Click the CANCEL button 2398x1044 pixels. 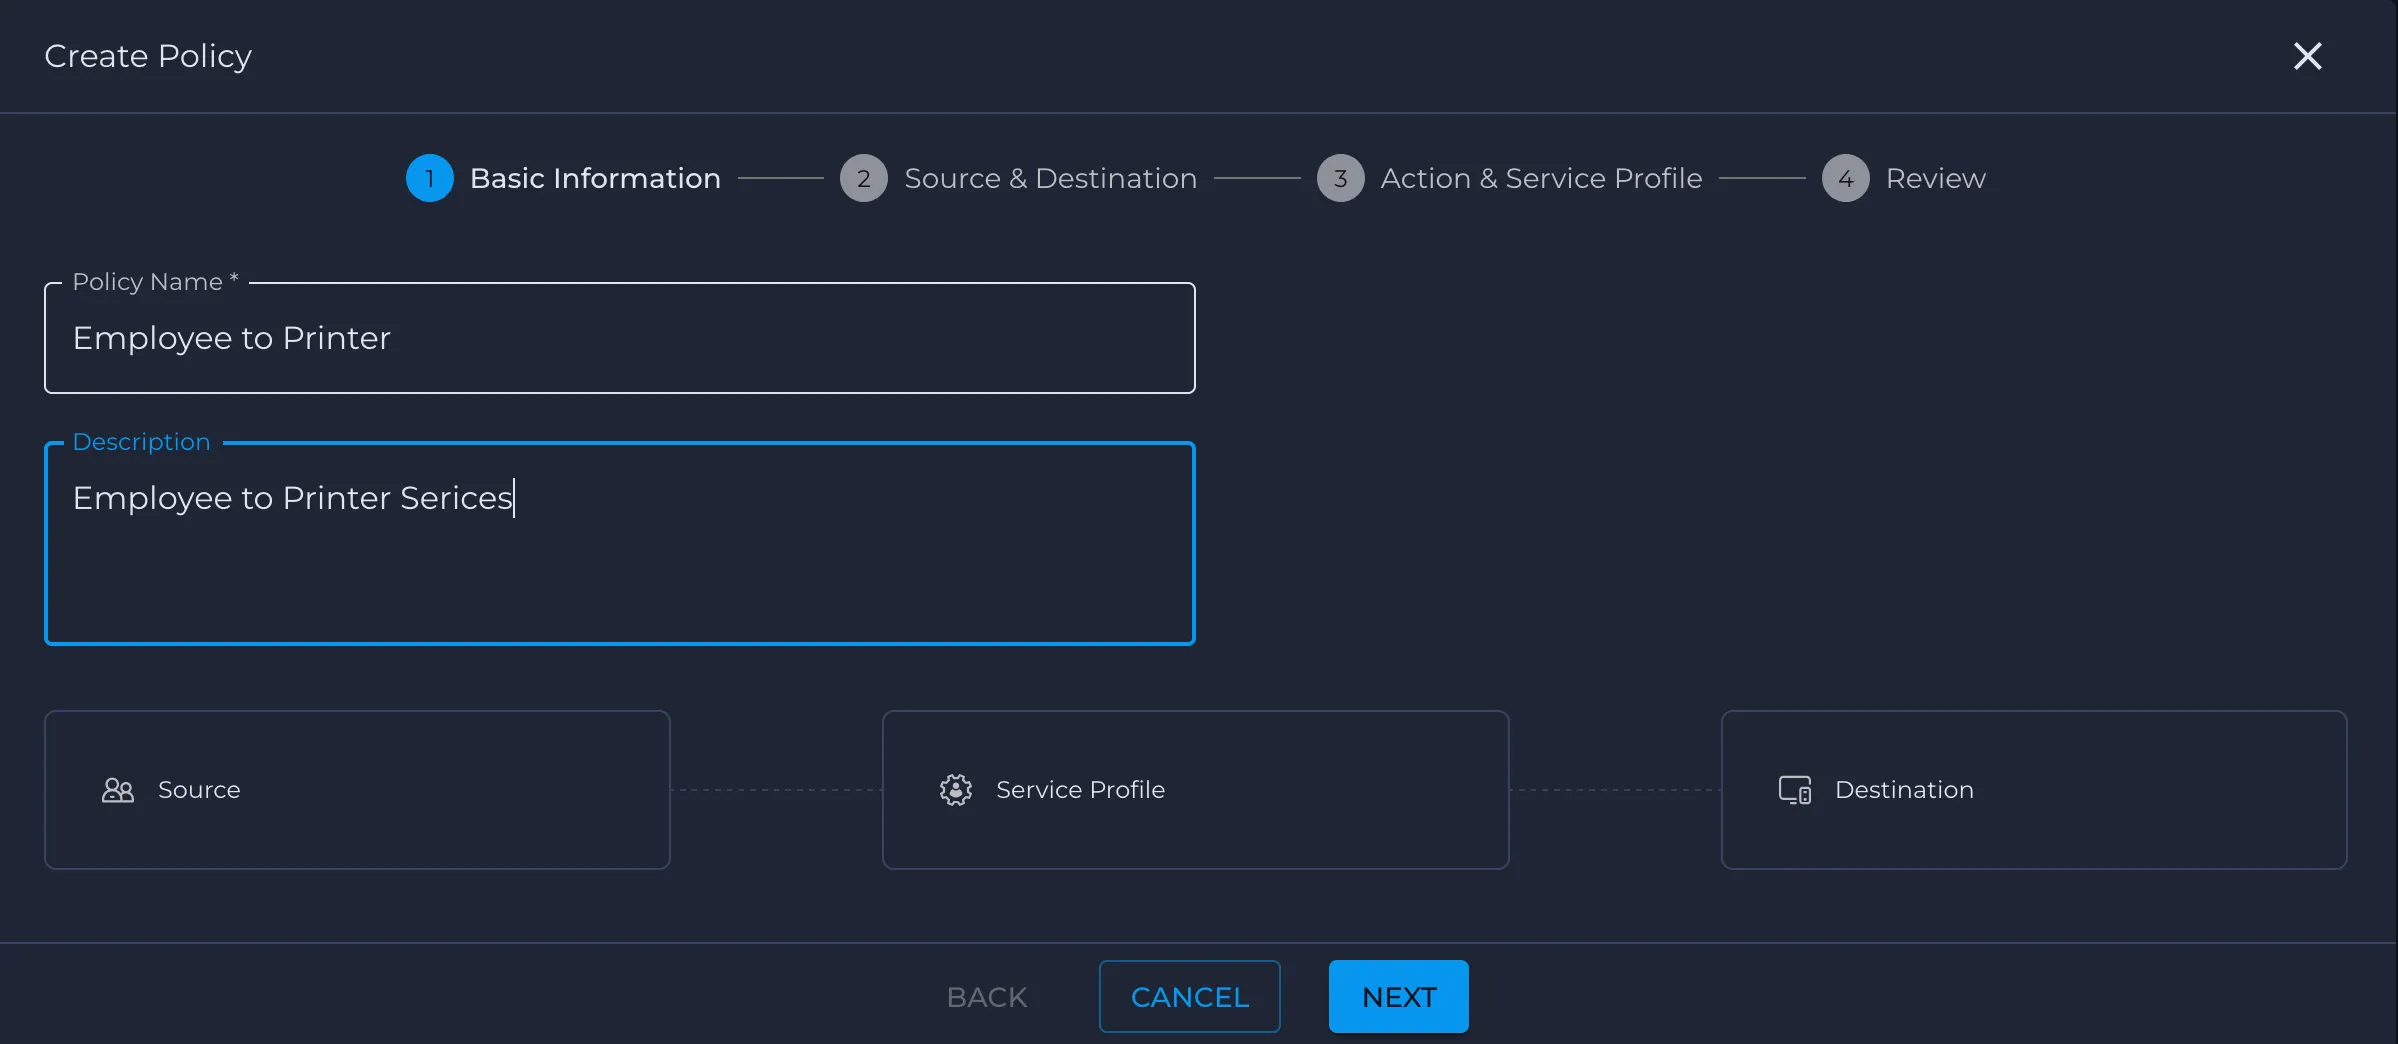[x=1190, y=996]
